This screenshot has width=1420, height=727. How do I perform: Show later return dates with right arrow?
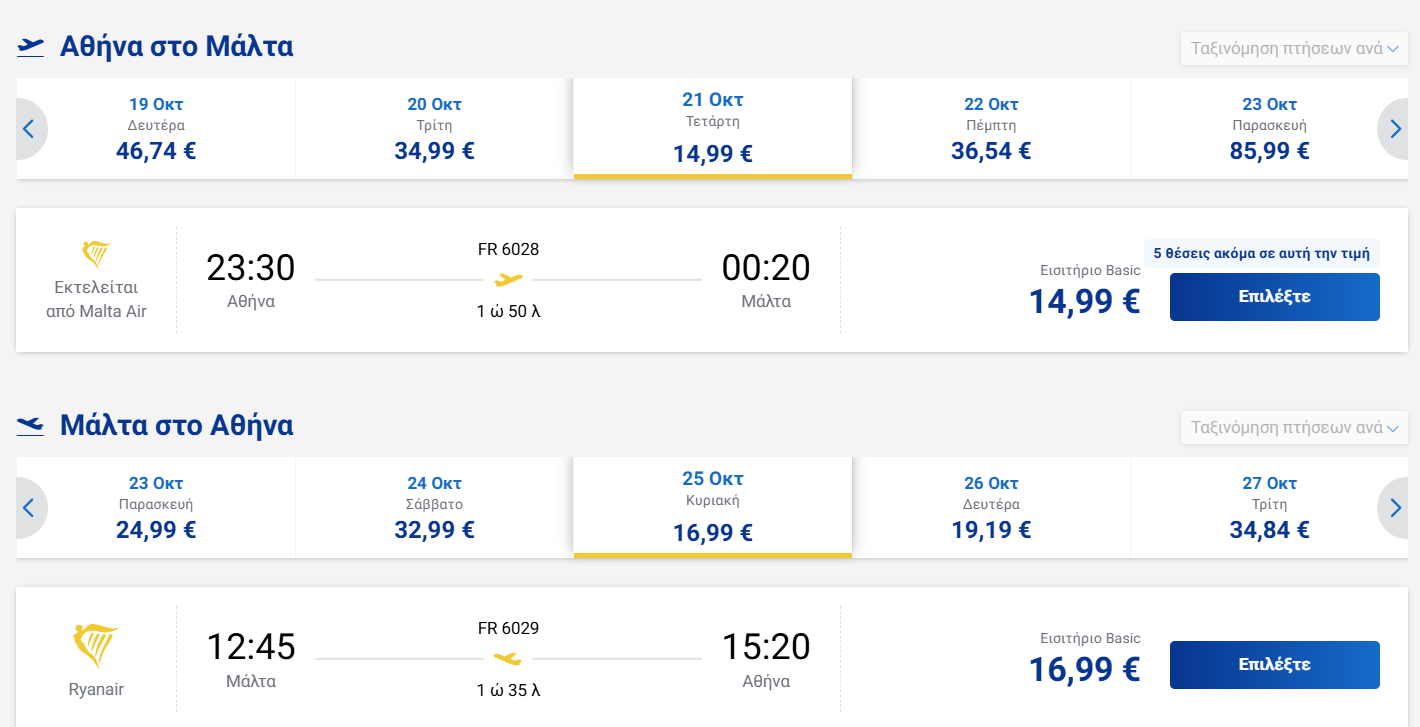click(x=1395, y=508)
